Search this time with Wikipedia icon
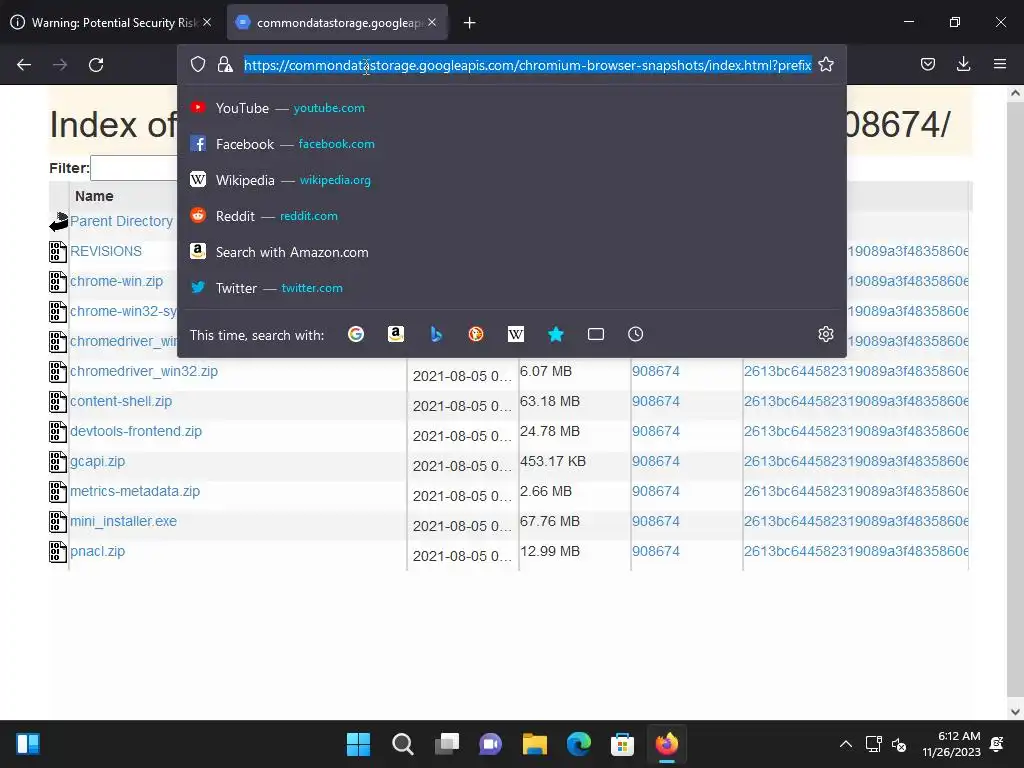The image size is (1024, 768). tap(516, 334)
